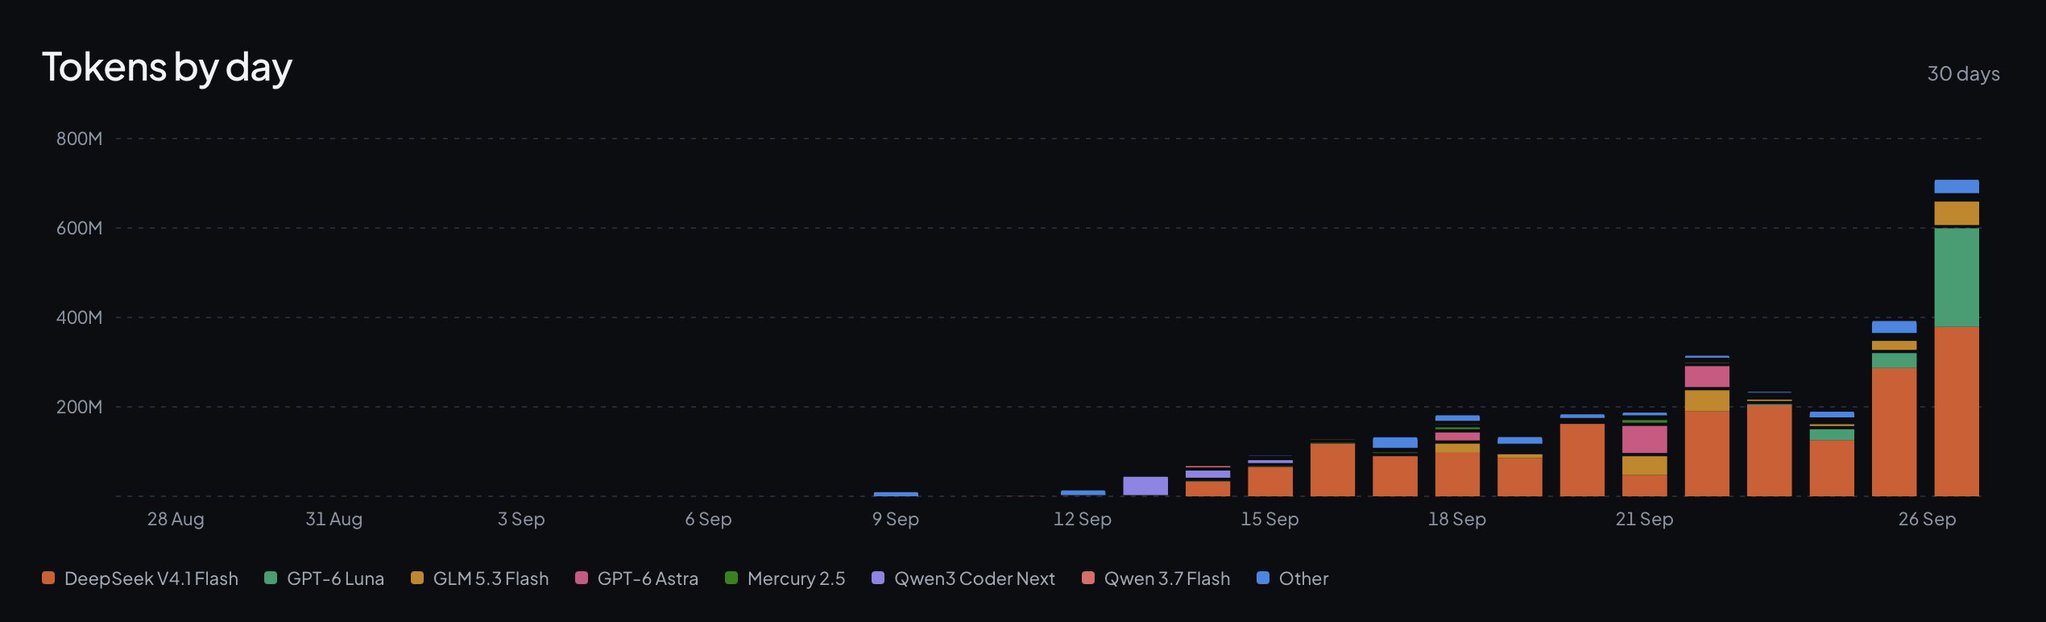This screenshot has width=2046, height=622.
Task: Click the 26 Sep axis label
Action: click(1927, 519)
